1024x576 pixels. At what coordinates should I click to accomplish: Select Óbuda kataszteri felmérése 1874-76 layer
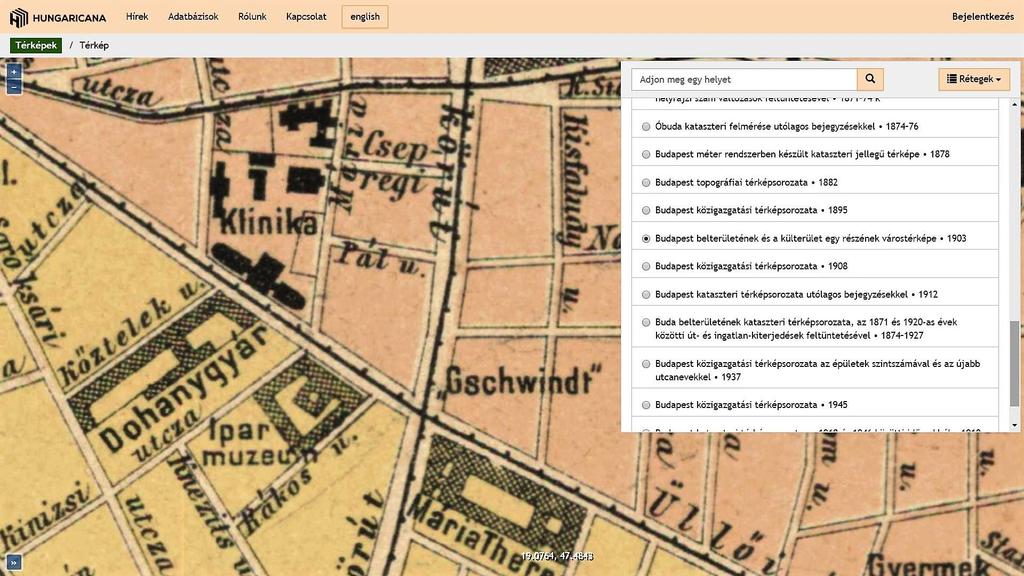pos(646,127)
